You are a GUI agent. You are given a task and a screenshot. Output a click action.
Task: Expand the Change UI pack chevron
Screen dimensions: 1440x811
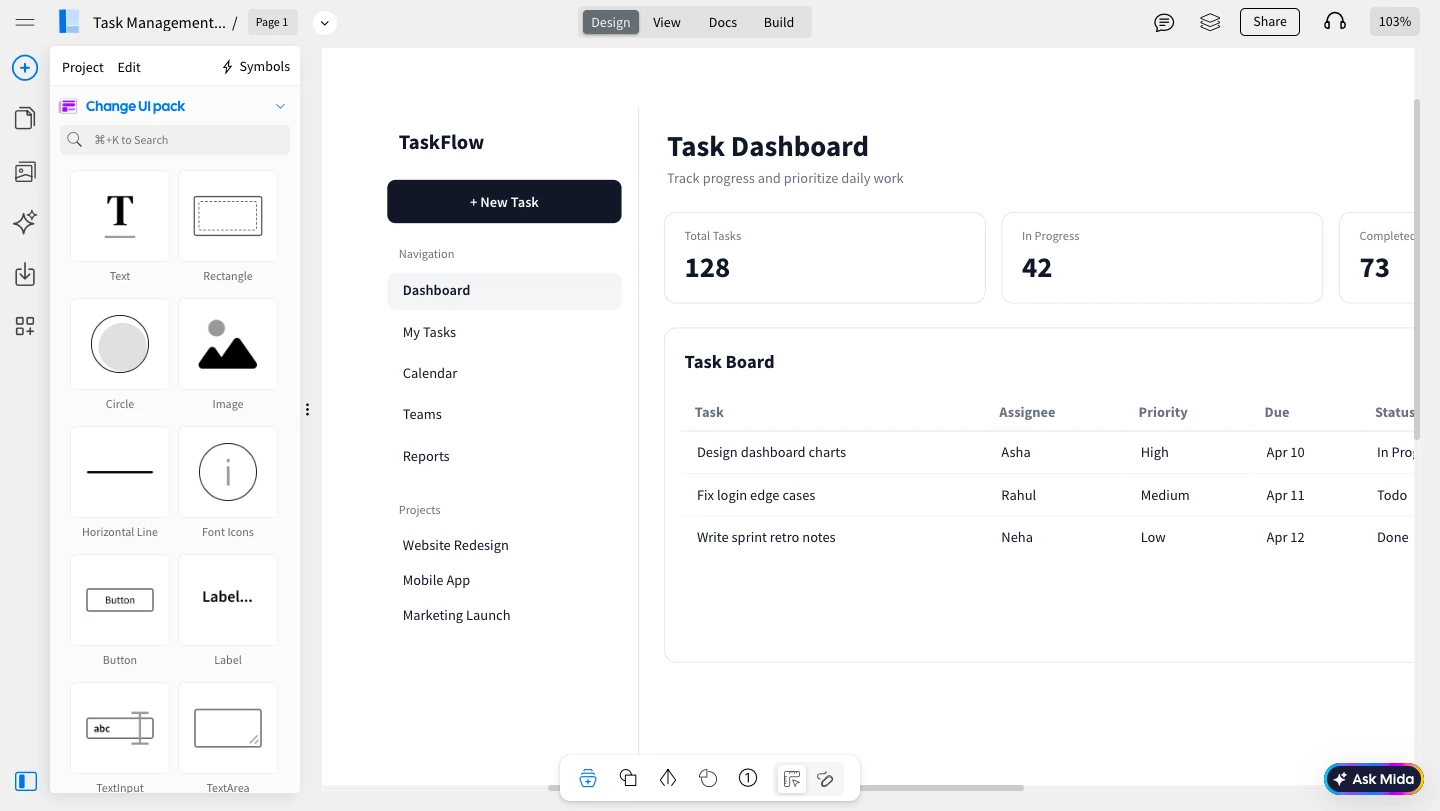tap(280, 106)
